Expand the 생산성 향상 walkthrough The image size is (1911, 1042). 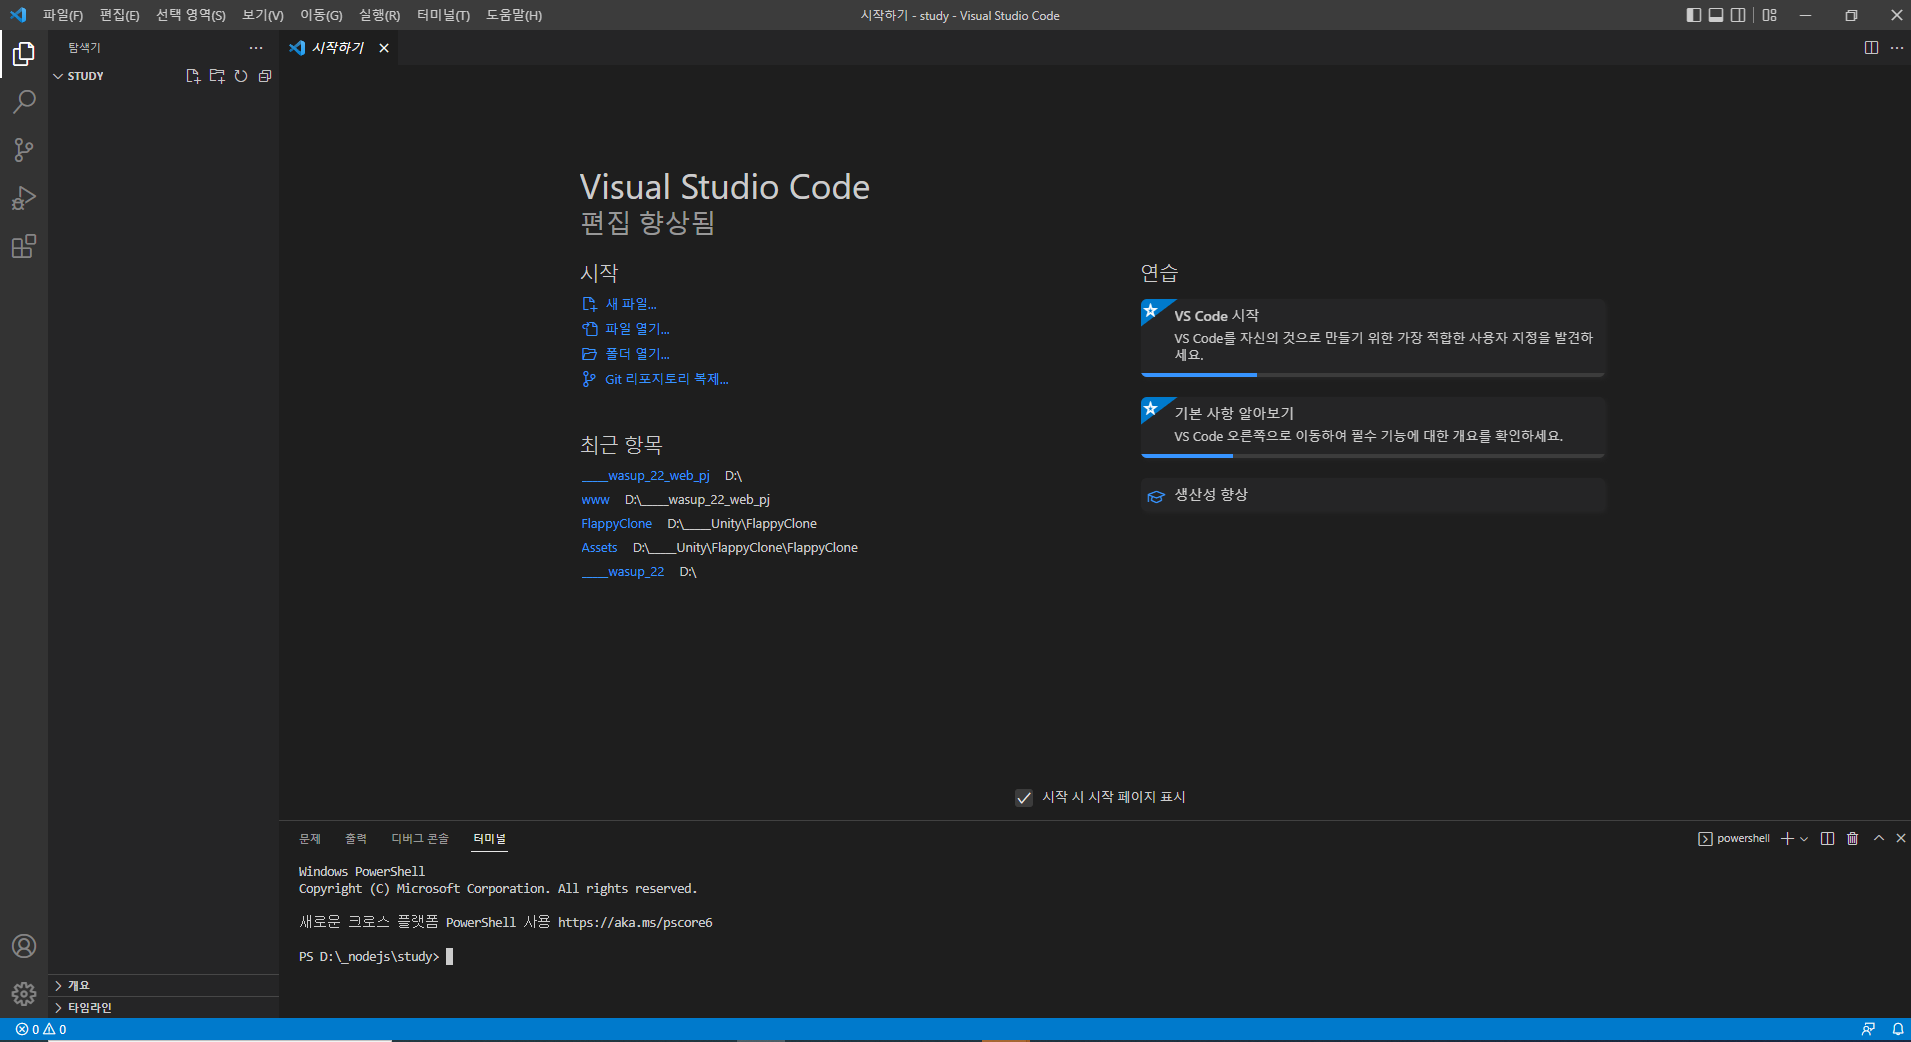coord(1373,495)
